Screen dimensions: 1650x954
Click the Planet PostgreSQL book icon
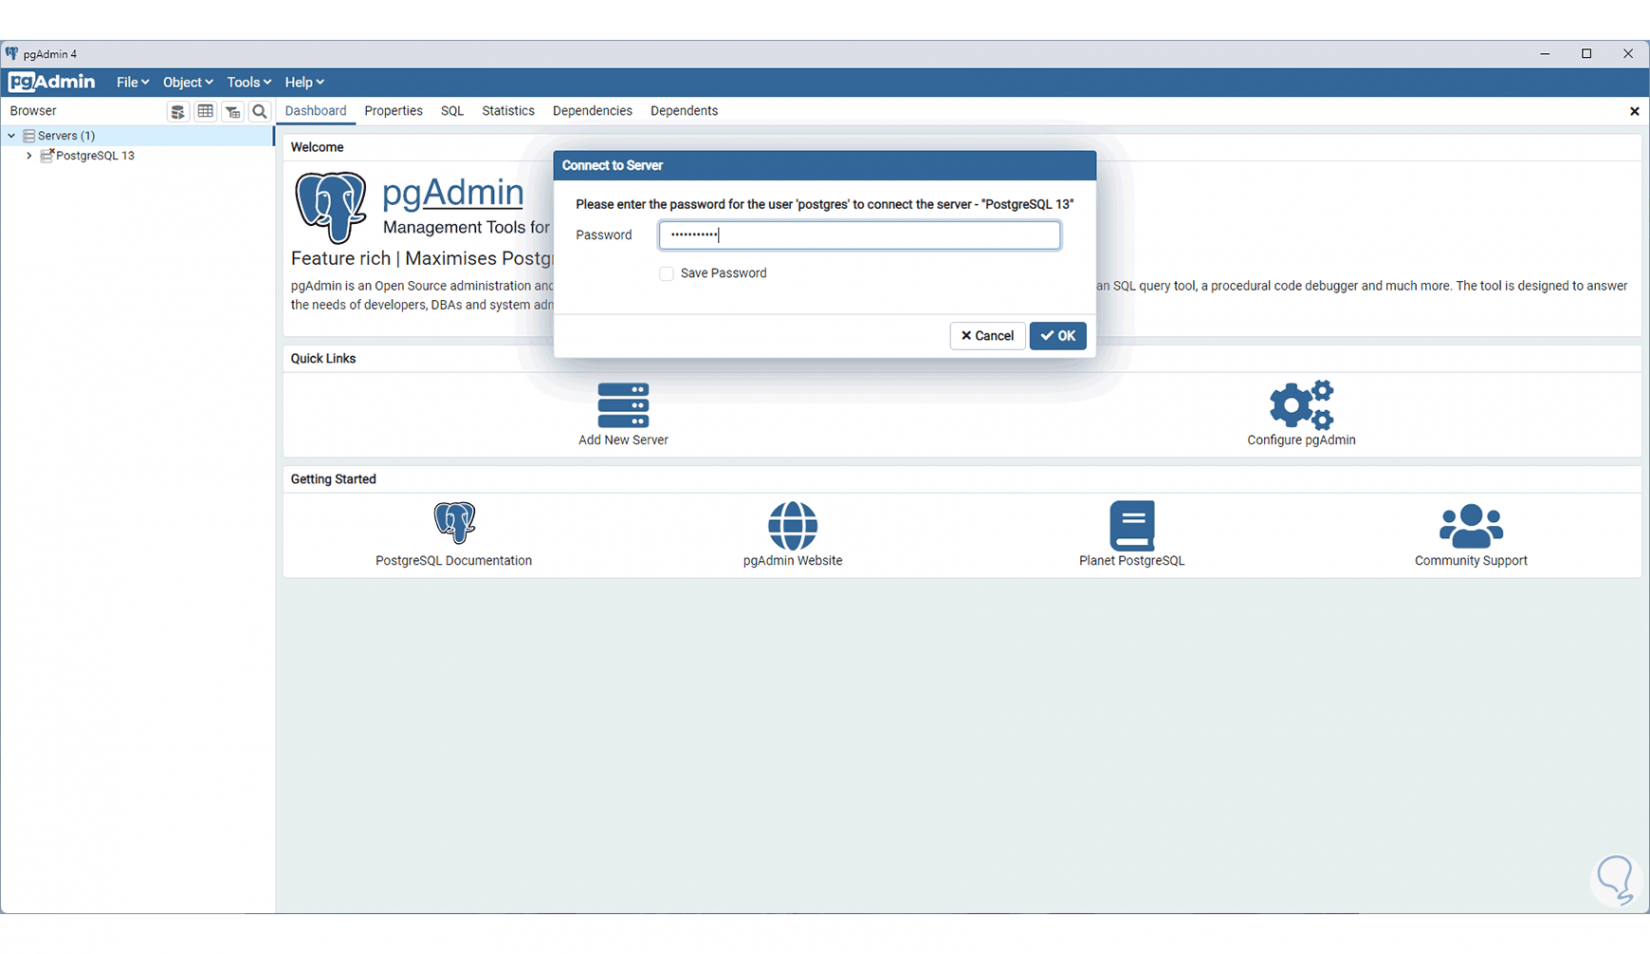pos(1132,526)
